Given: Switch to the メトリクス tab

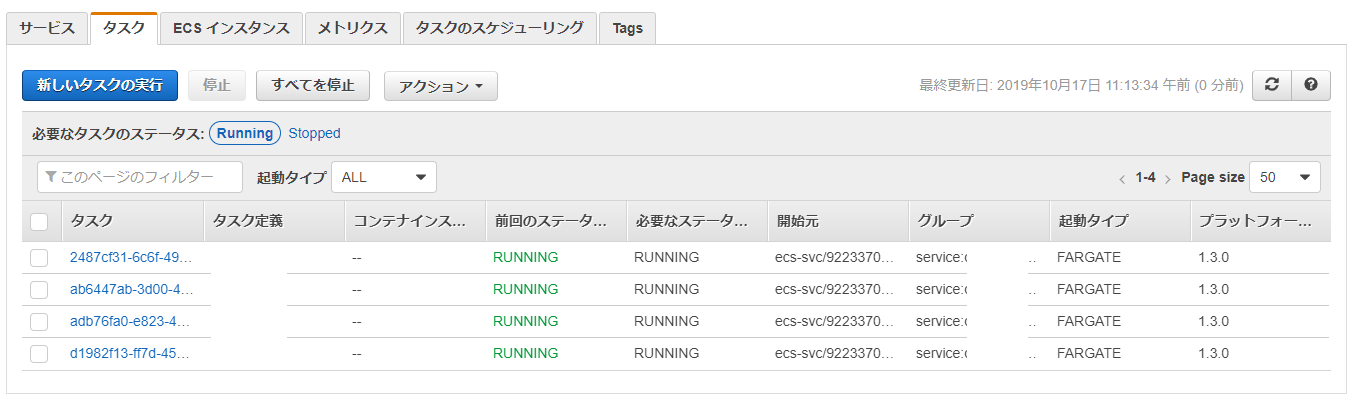Looking at the screenshot, I should tap(352, 28).
